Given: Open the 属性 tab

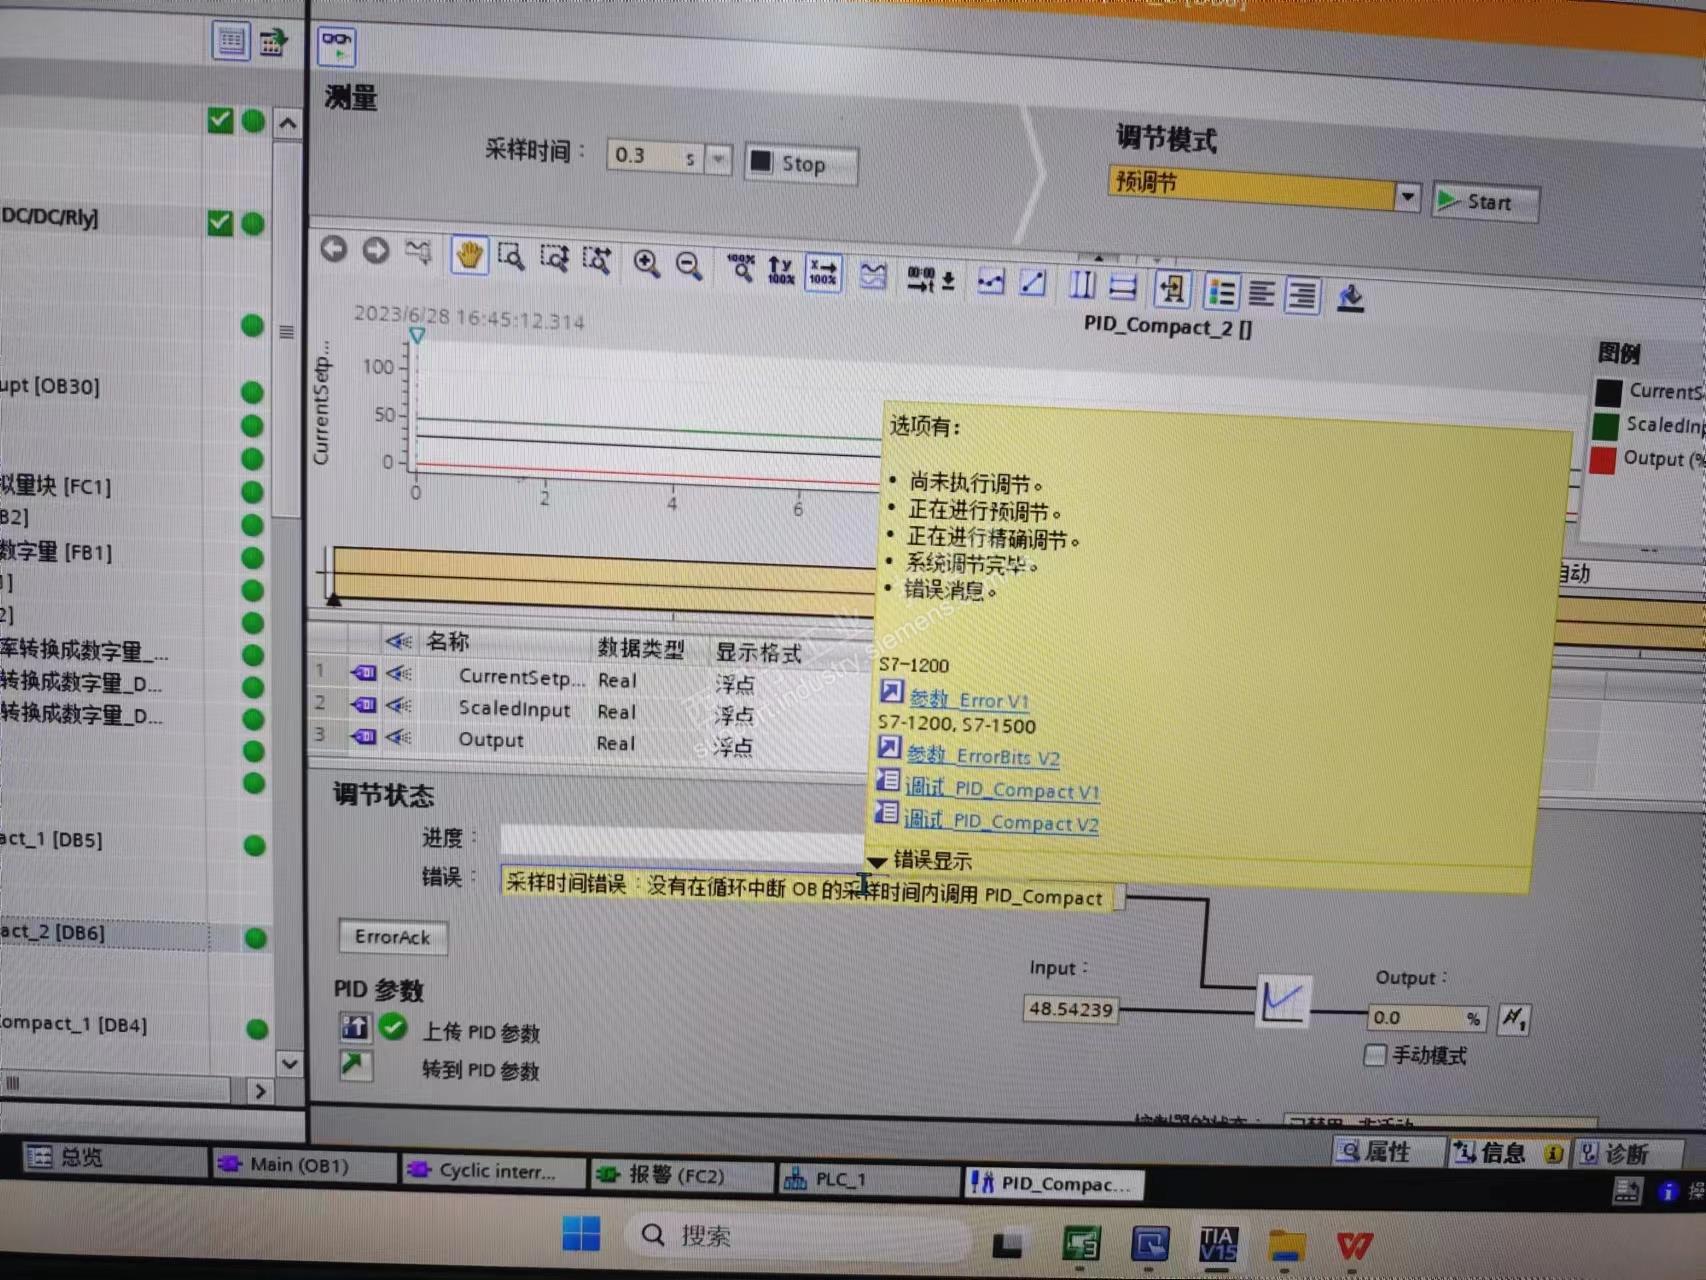Looking at the screenshot, I should [x=1389, y=1152].
